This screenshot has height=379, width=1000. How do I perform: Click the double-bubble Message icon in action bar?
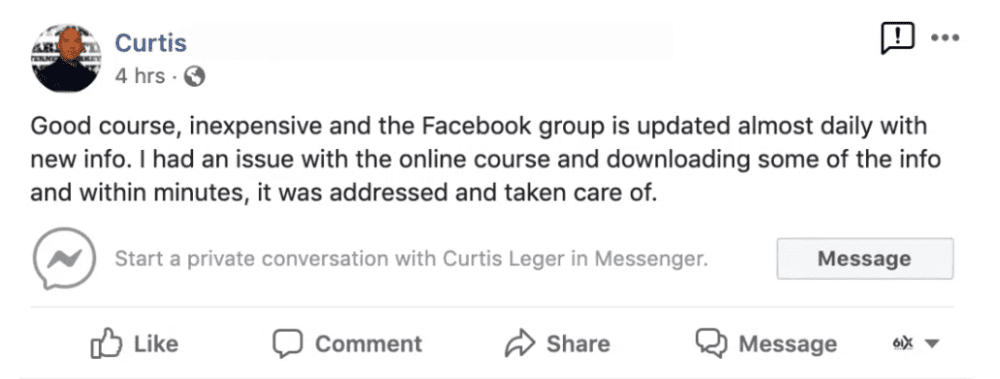pyautogui.click(x=711, y=343)
